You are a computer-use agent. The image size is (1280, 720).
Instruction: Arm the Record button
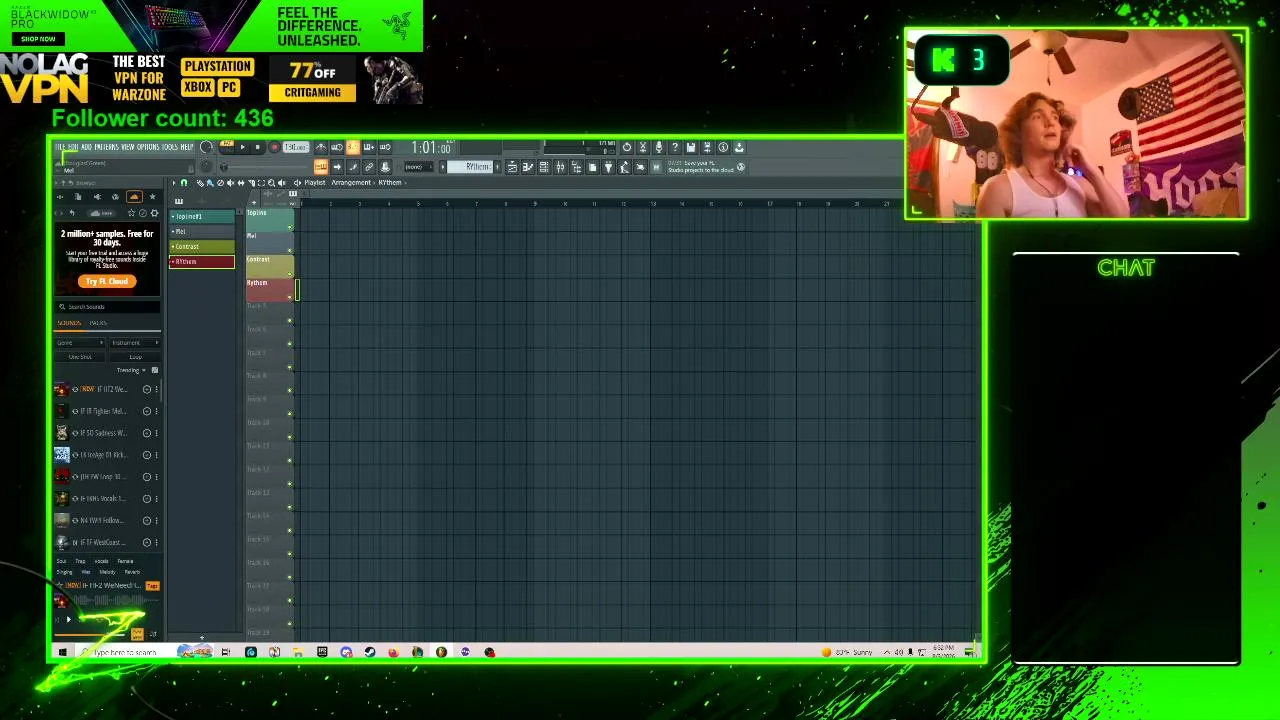click(273, 147)
